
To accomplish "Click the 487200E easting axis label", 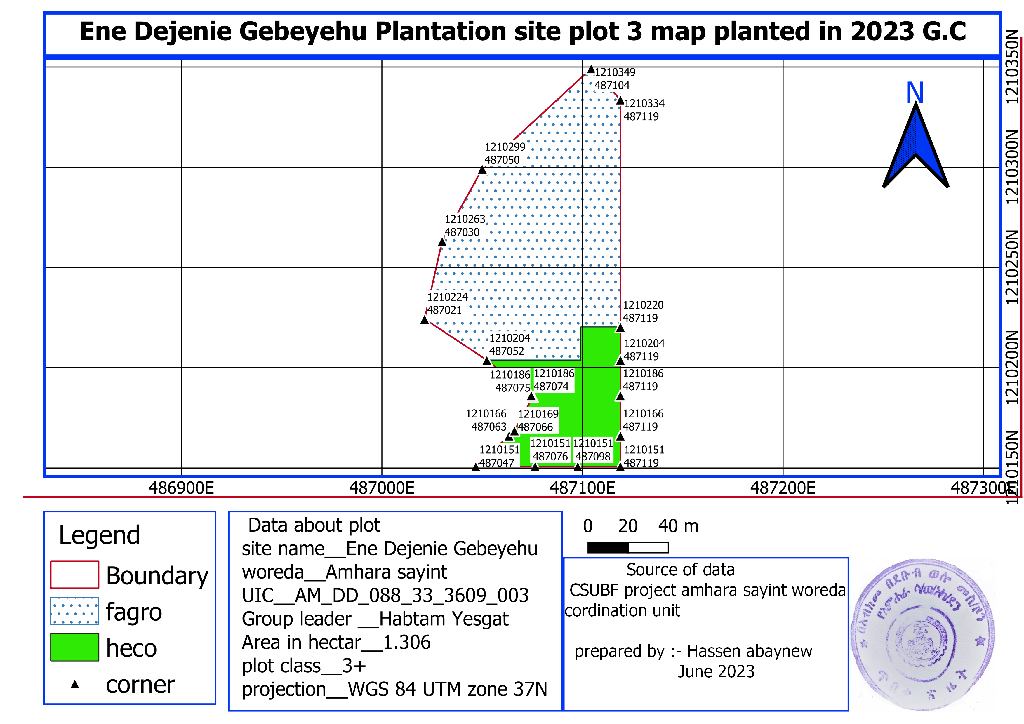I will click(783, 488).
